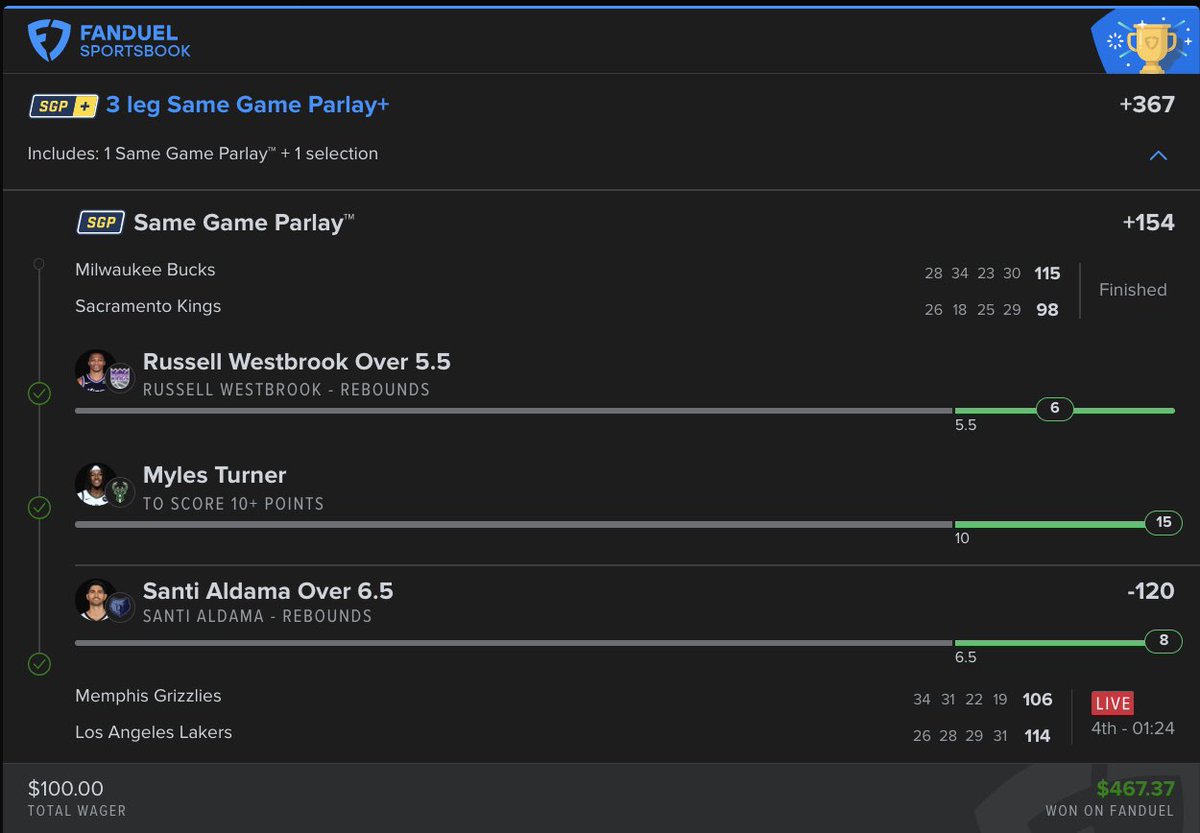Click the +367 parlay odds

[x=1147, y=104]
